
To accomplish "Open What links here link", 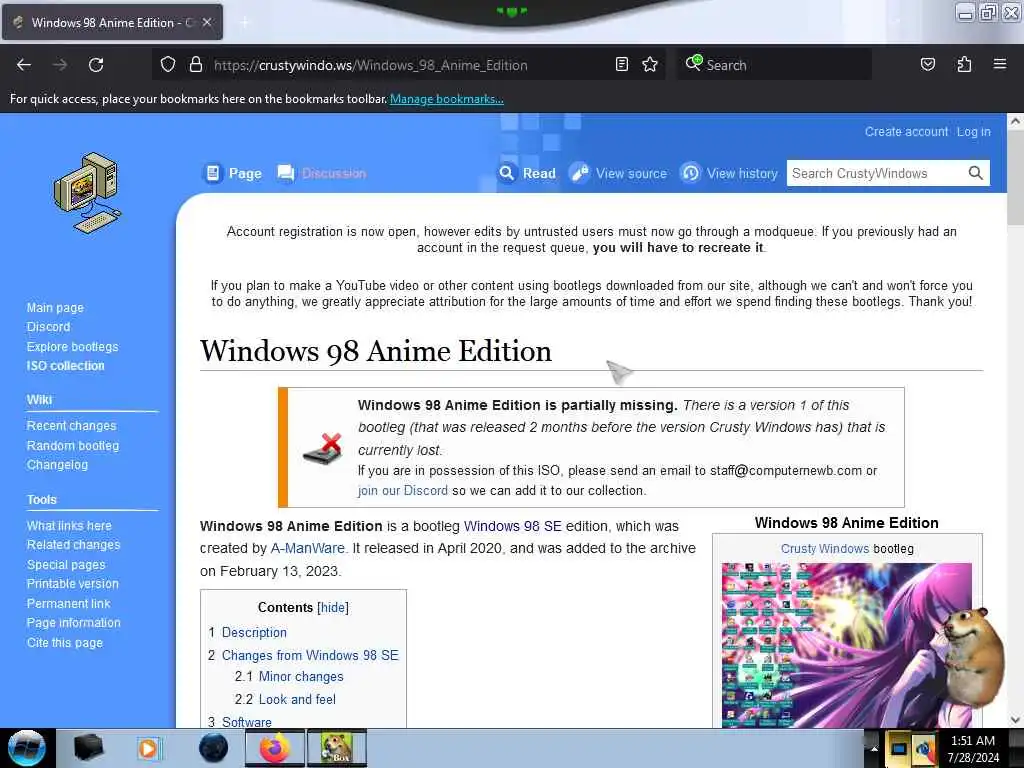I will (x=69, y=525).
